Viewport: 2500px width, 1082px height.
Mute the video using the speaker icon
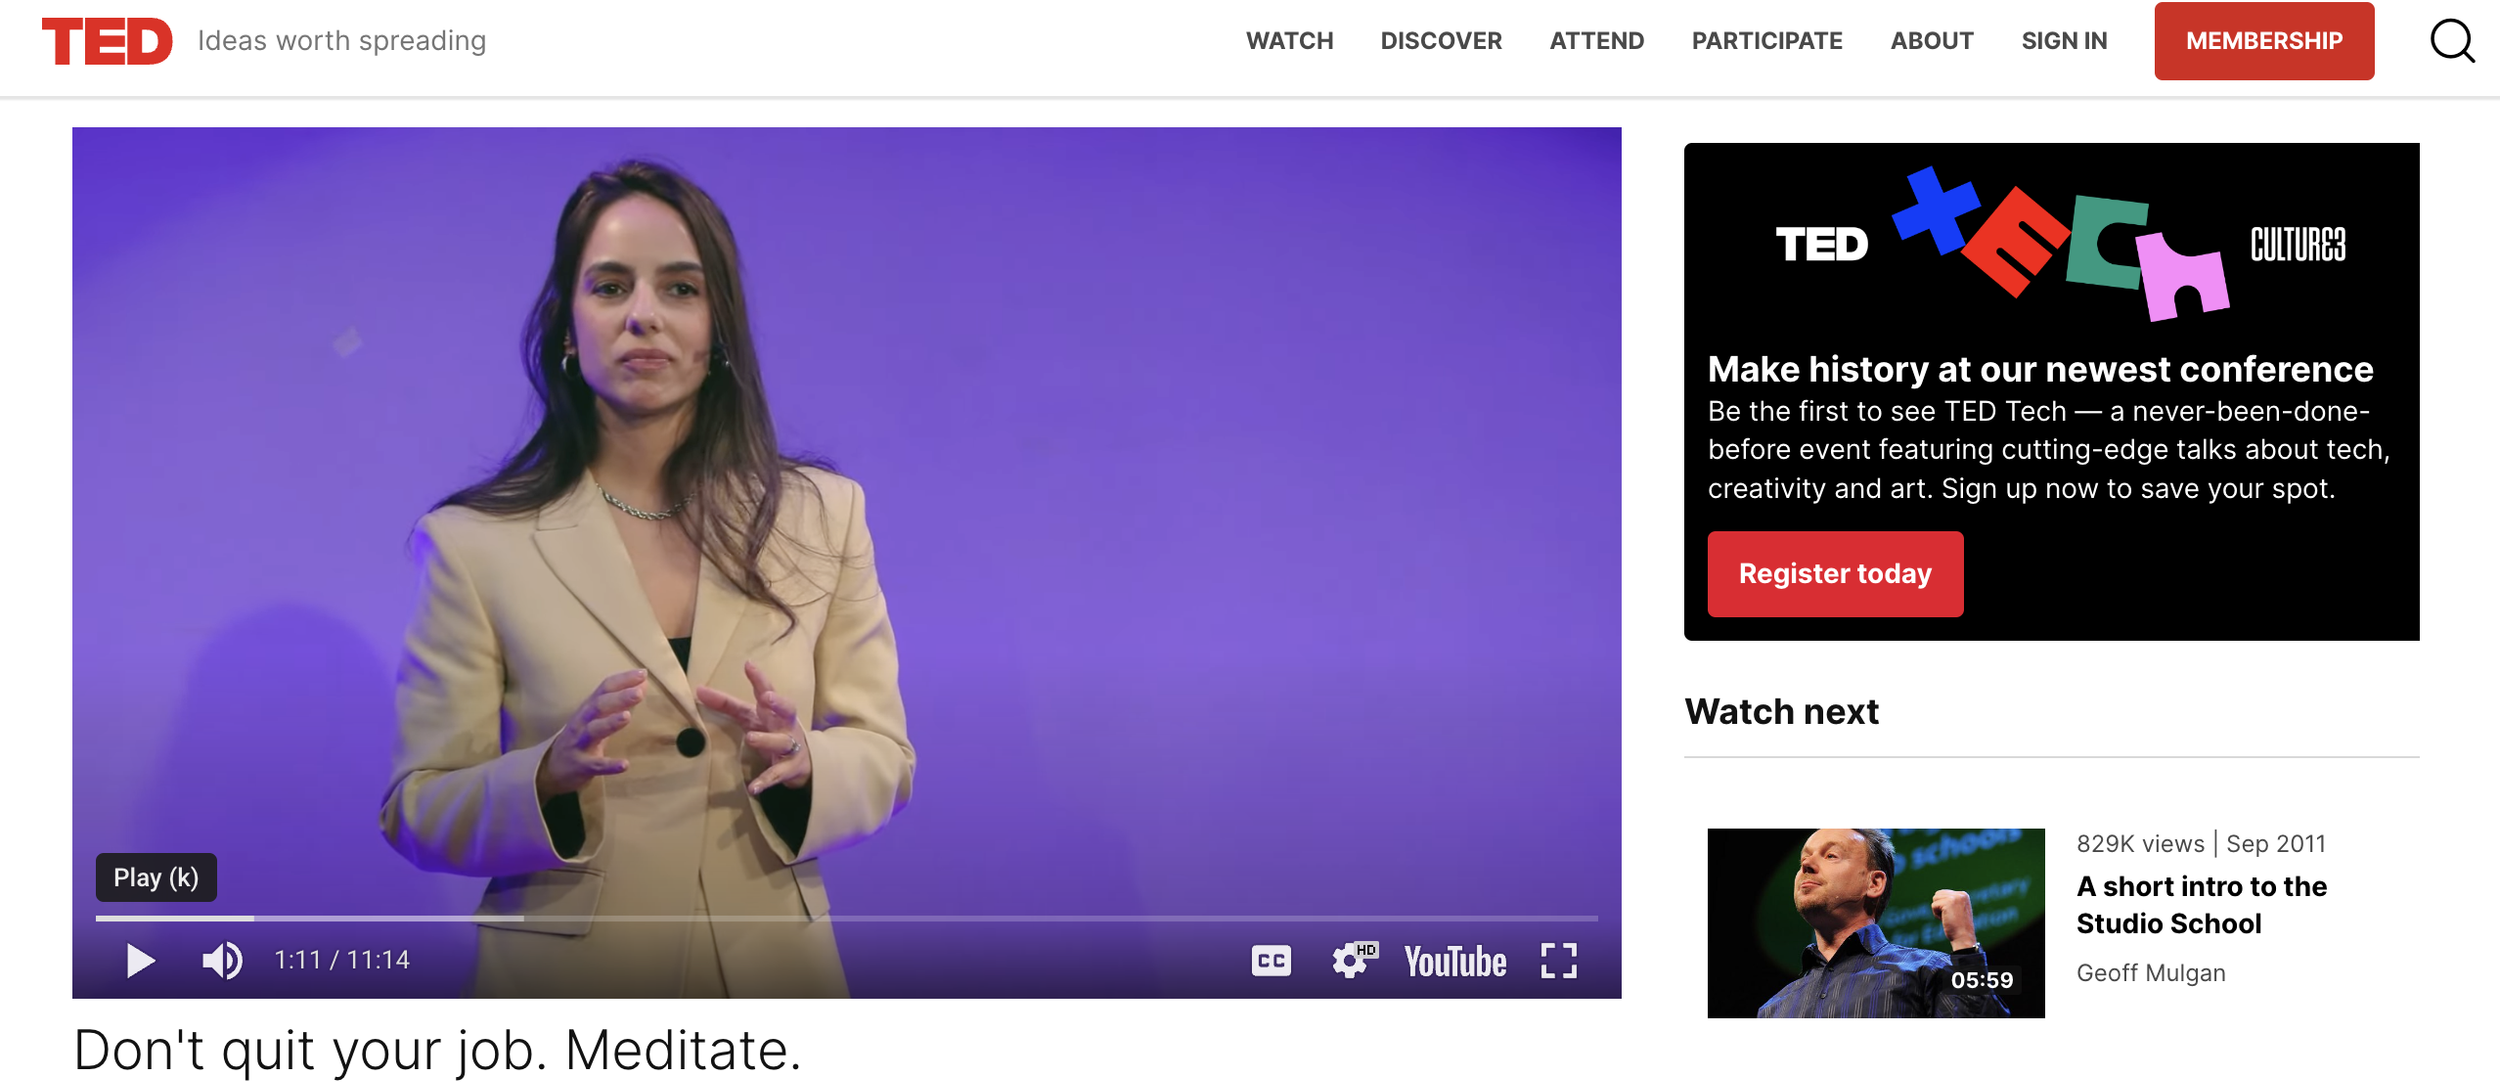tap(222, 961)
